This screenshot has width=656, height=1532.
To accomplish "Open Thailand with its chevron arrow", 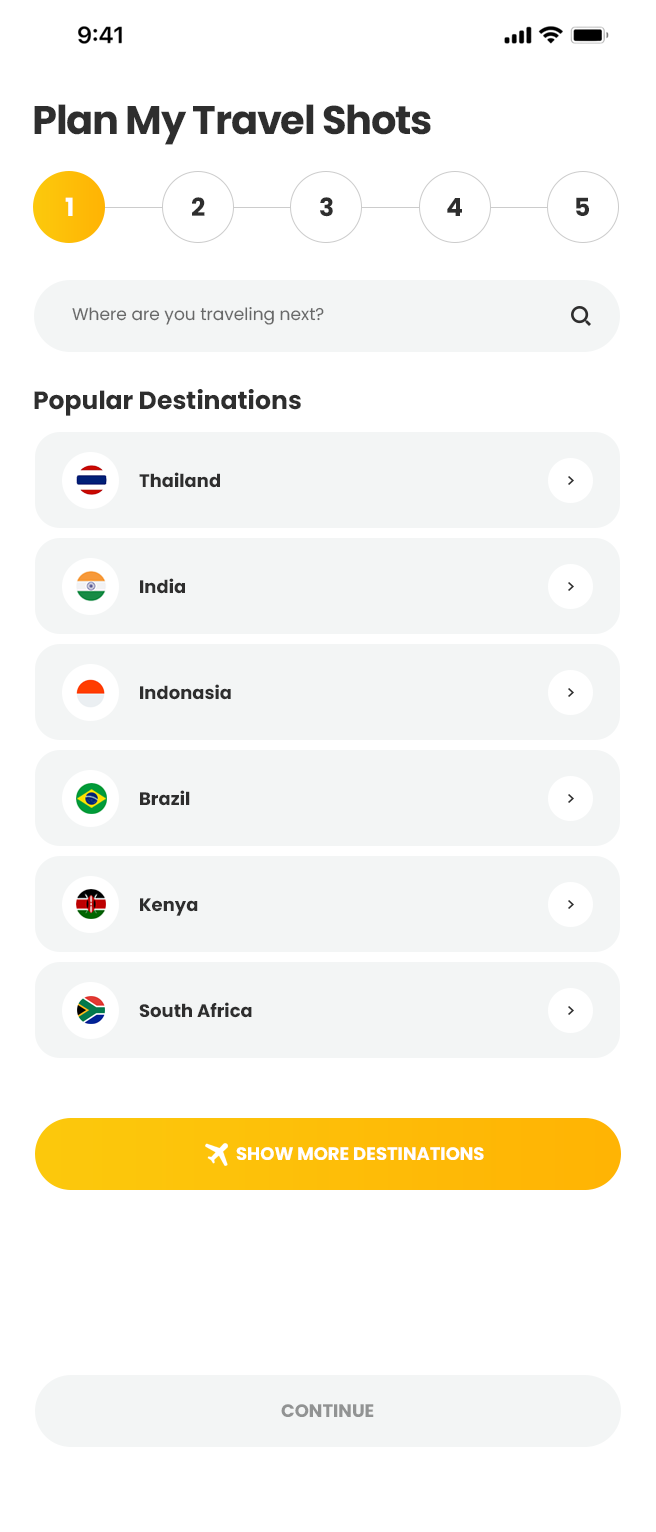I will coord(571,481).
